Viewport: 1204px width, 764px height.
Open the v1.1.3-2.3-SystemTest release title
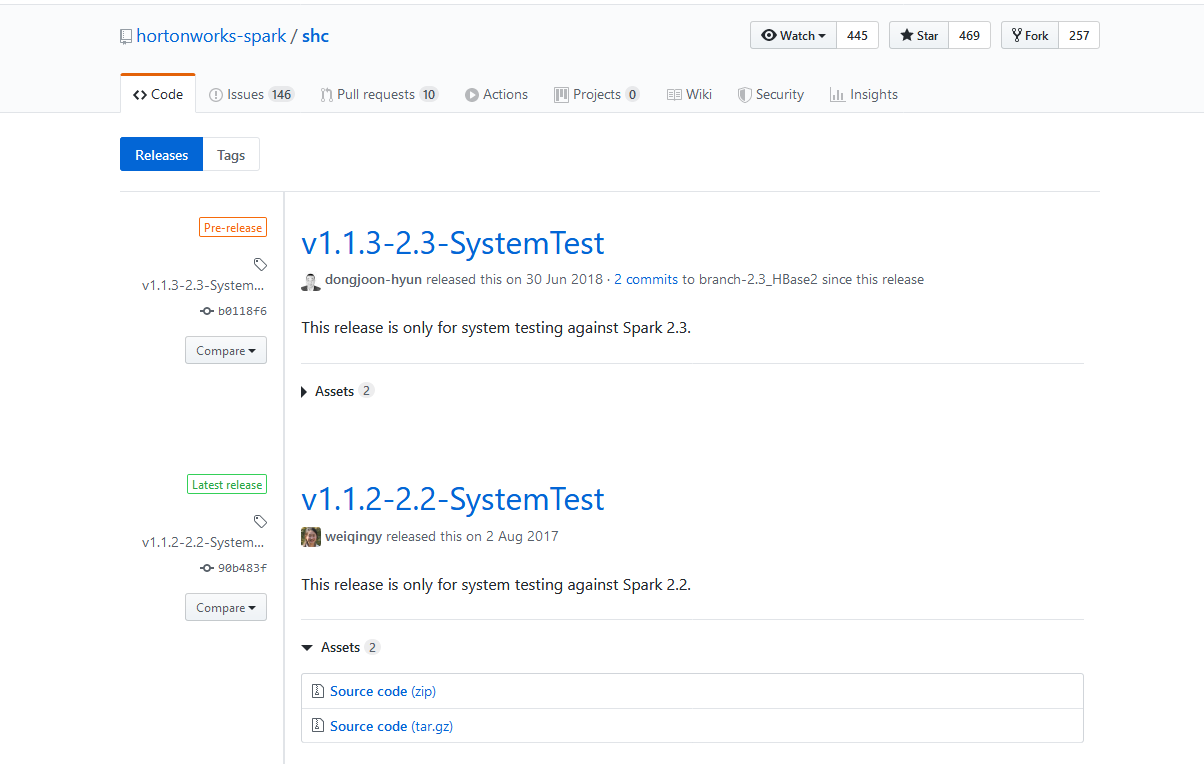point(453,243)
